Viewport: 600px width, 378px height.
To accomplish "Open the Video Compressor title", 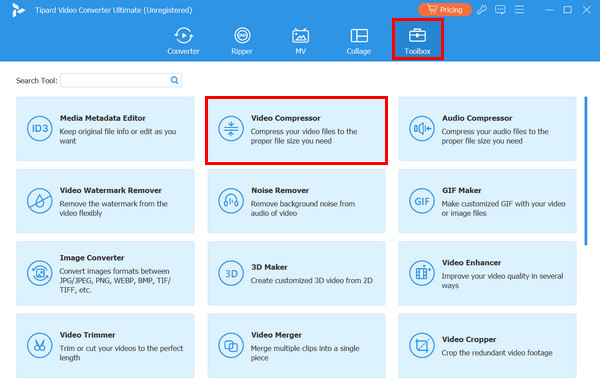I will pyautogui.click(x=285, y=118).
